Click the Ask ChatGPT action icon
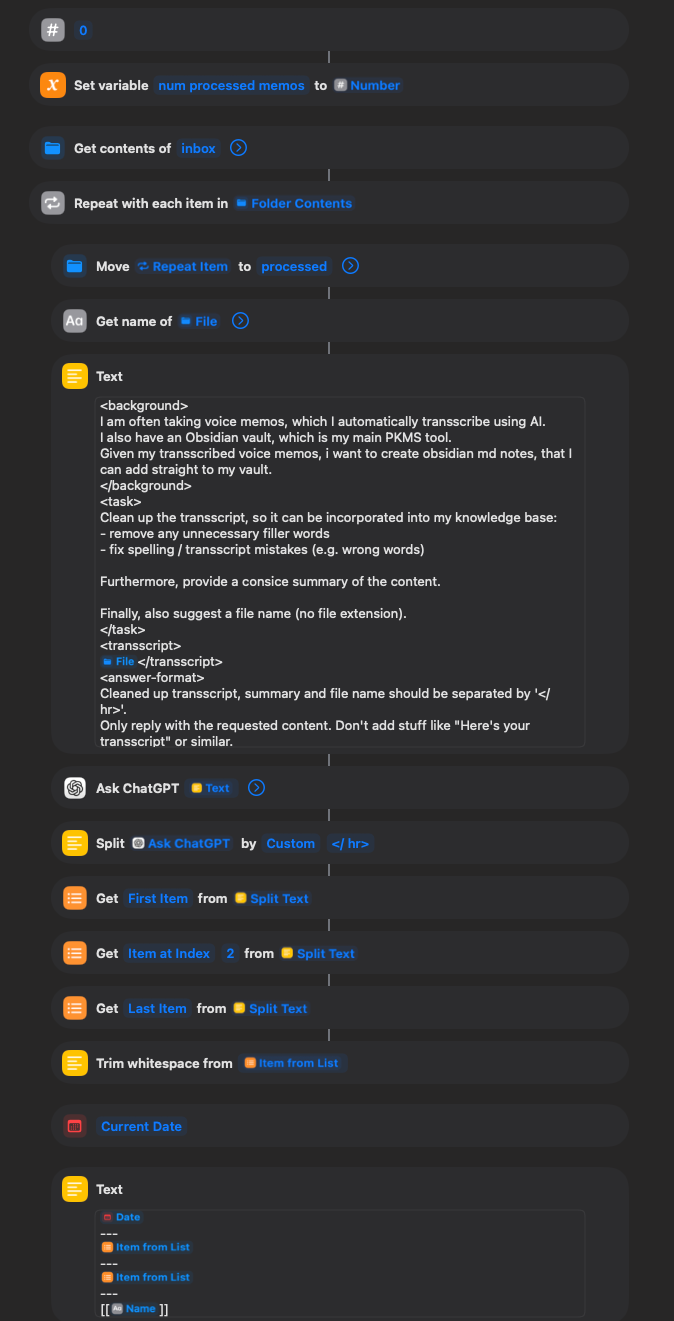Viewport: 674px width, 1321px height. 75,788
